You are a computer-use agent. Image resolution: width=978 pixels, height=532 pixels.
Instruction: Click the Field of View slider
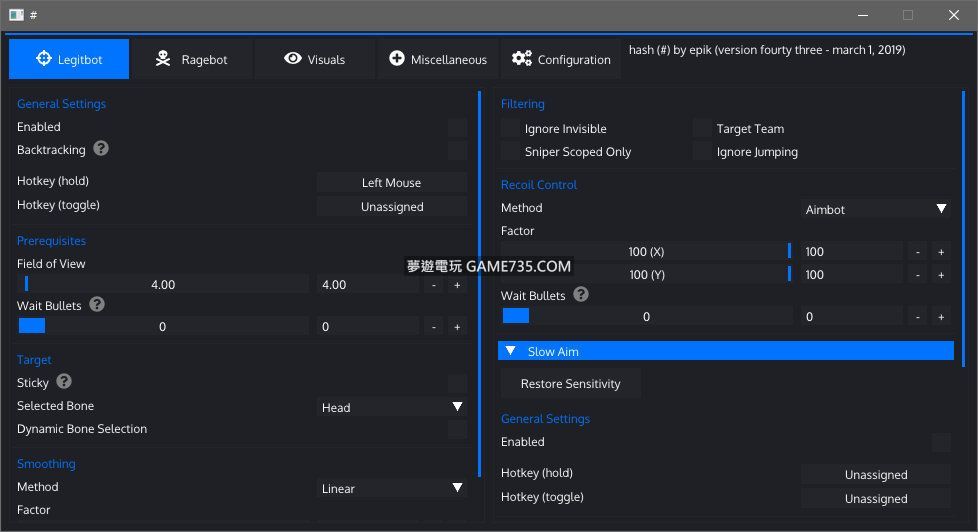(163, 285)
